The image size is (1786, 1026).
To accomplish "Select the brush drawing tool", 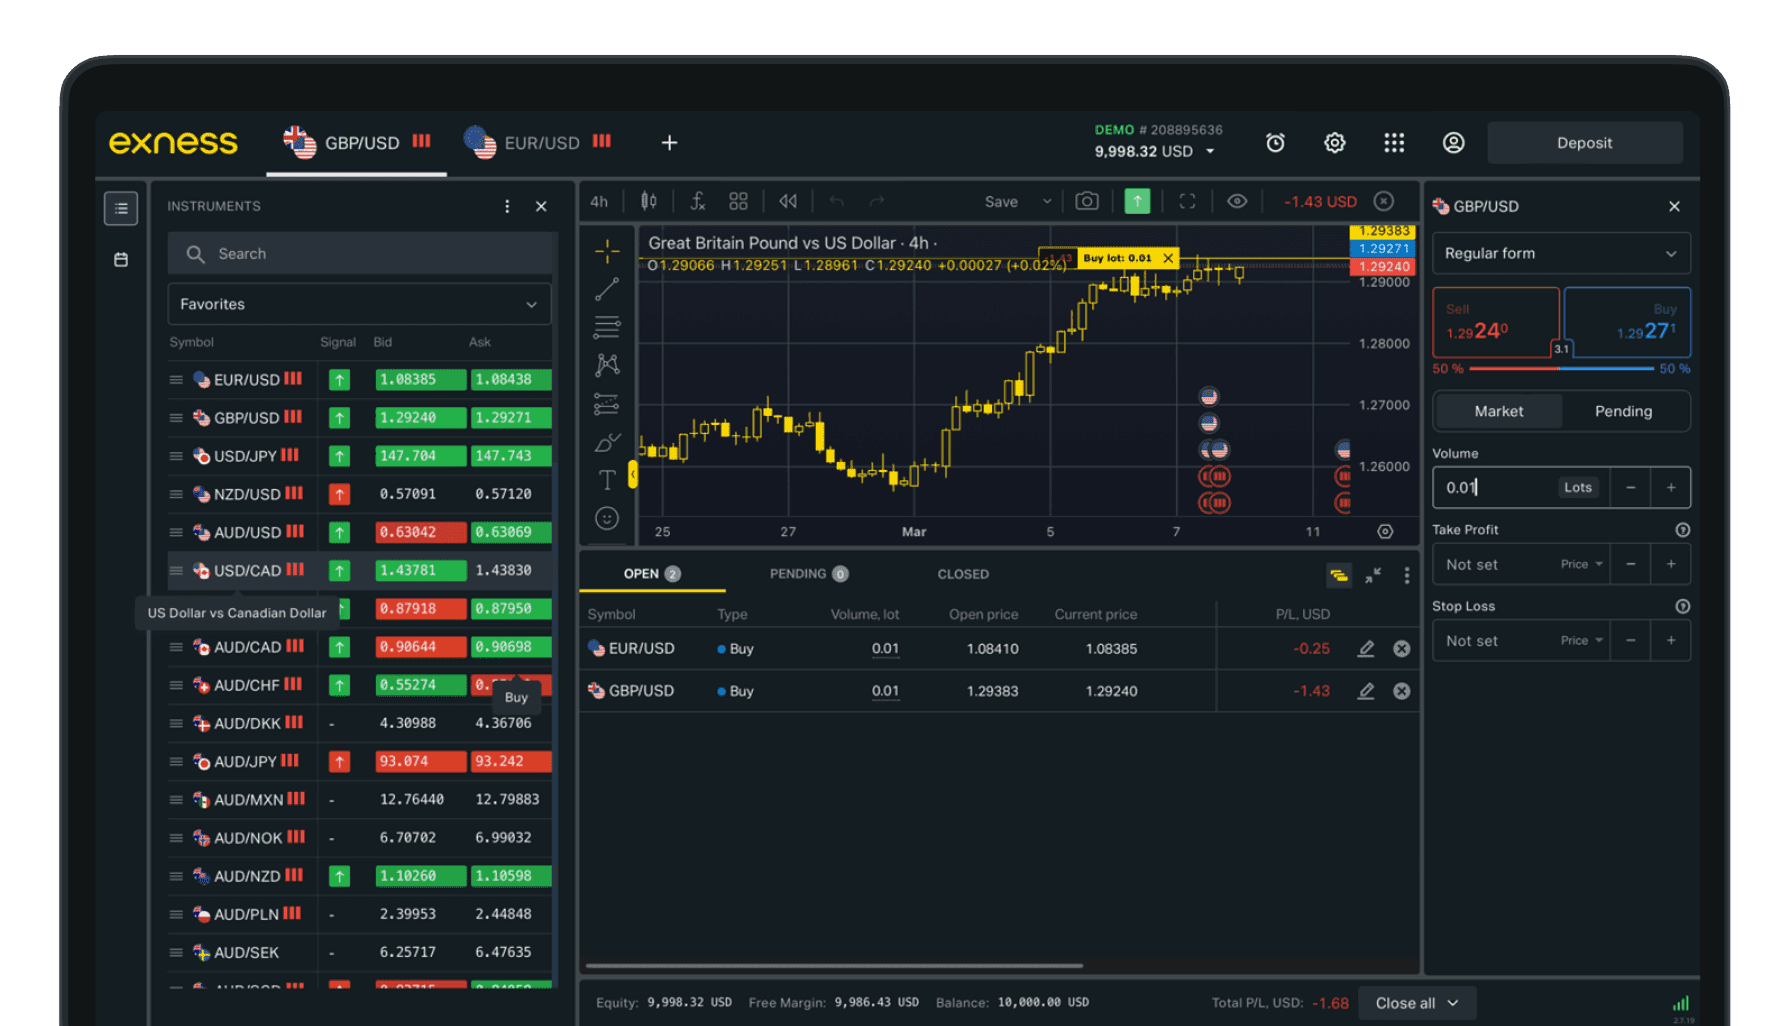I will coord(607,441).
